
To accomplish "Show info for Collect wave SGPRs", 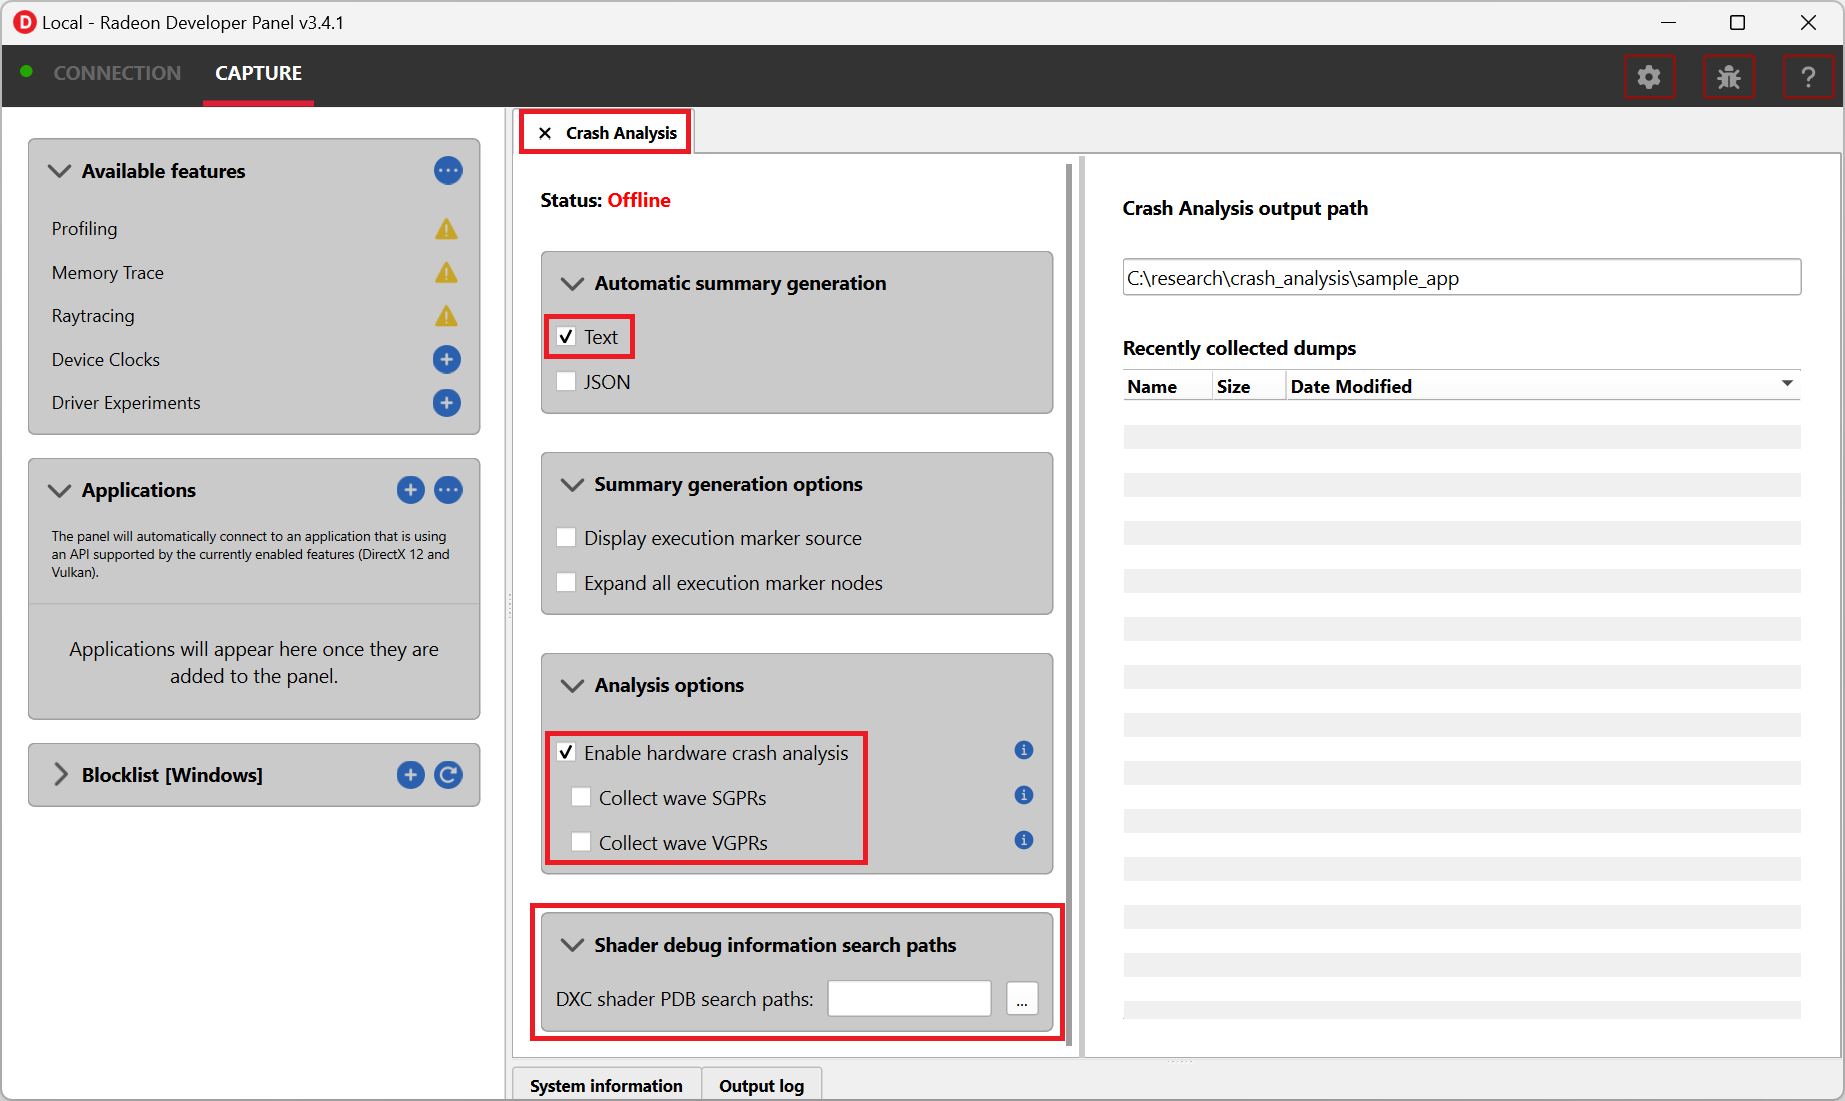I will tap(1023, 795).
